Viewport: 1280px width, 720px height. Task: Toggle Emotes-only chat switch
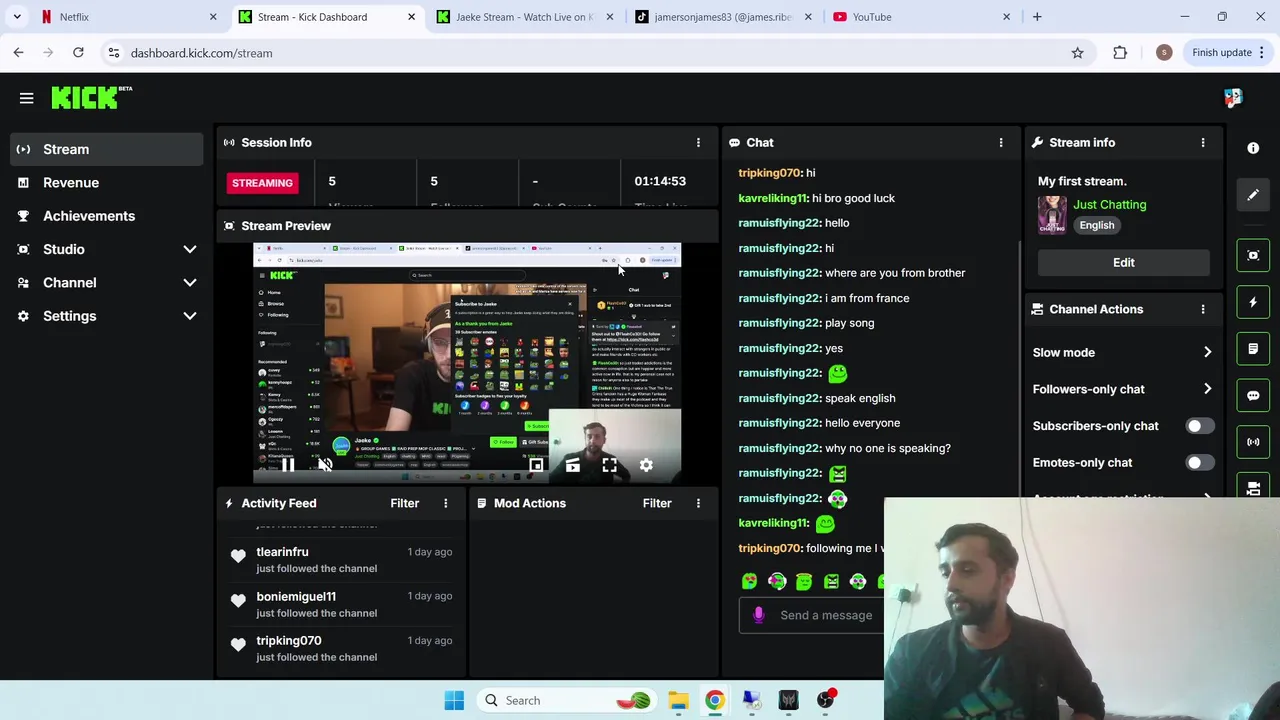click(x=1199, y=463)
